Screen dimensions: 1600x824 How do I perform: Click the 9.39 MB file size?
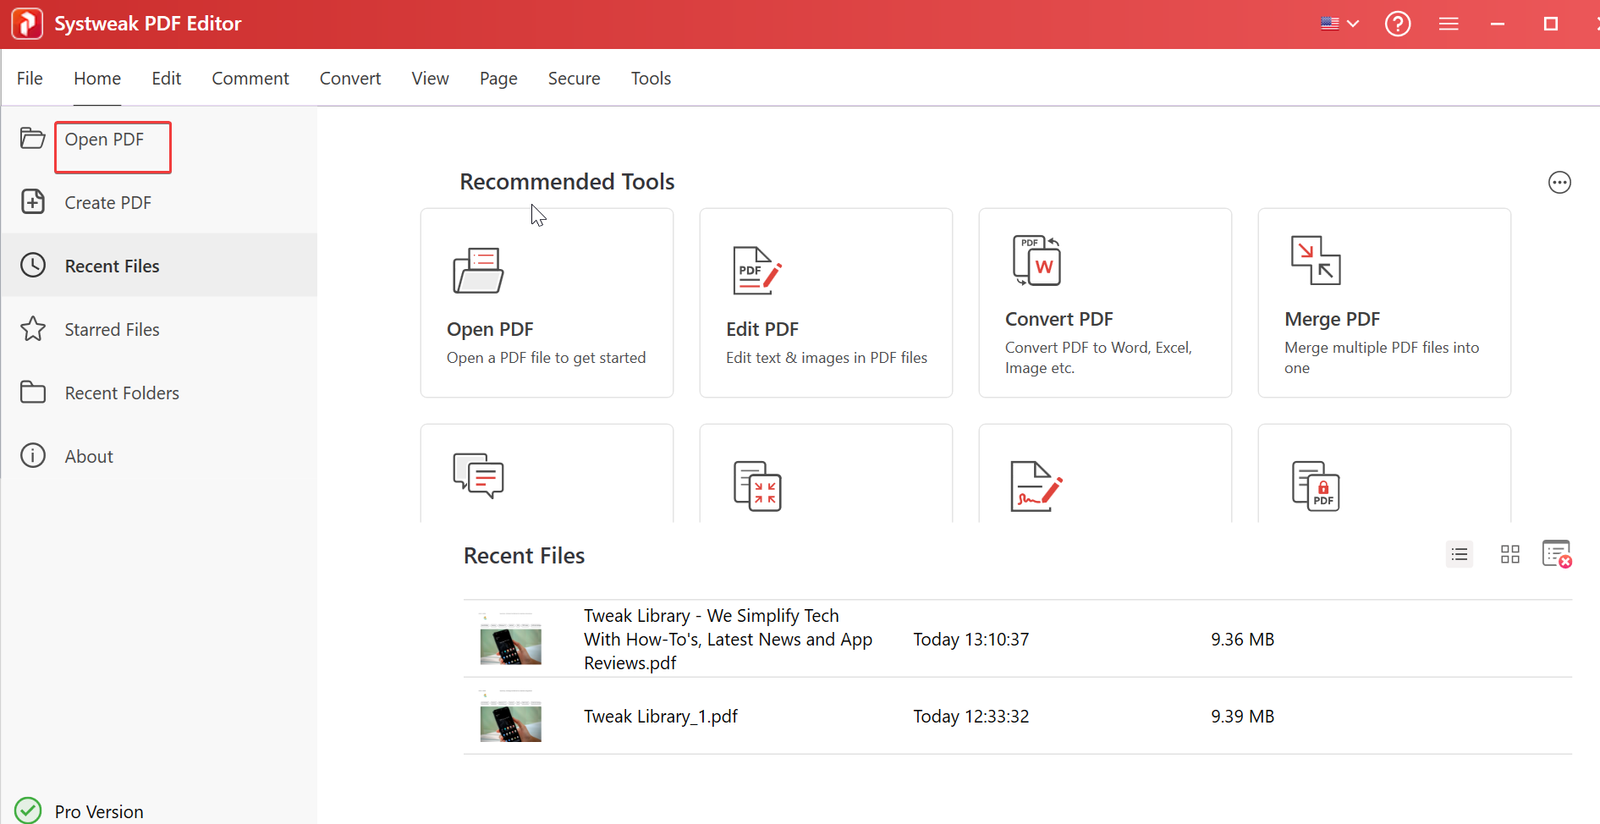[x=1242, y=716]
